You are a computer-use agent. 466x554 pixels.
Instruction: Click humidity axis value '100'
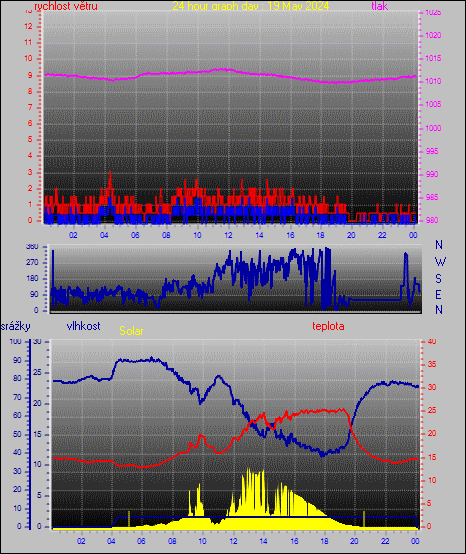[16, 341]
